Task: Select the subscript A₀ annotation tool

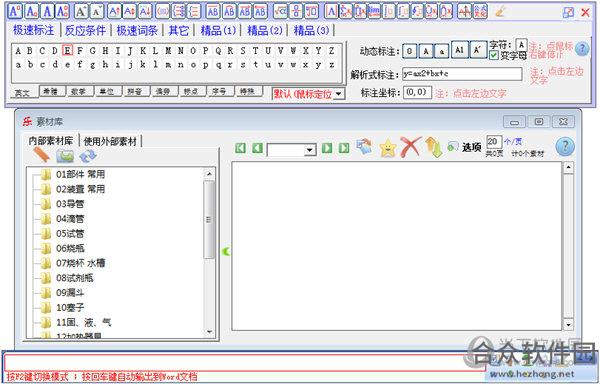Action: point(31,11)
